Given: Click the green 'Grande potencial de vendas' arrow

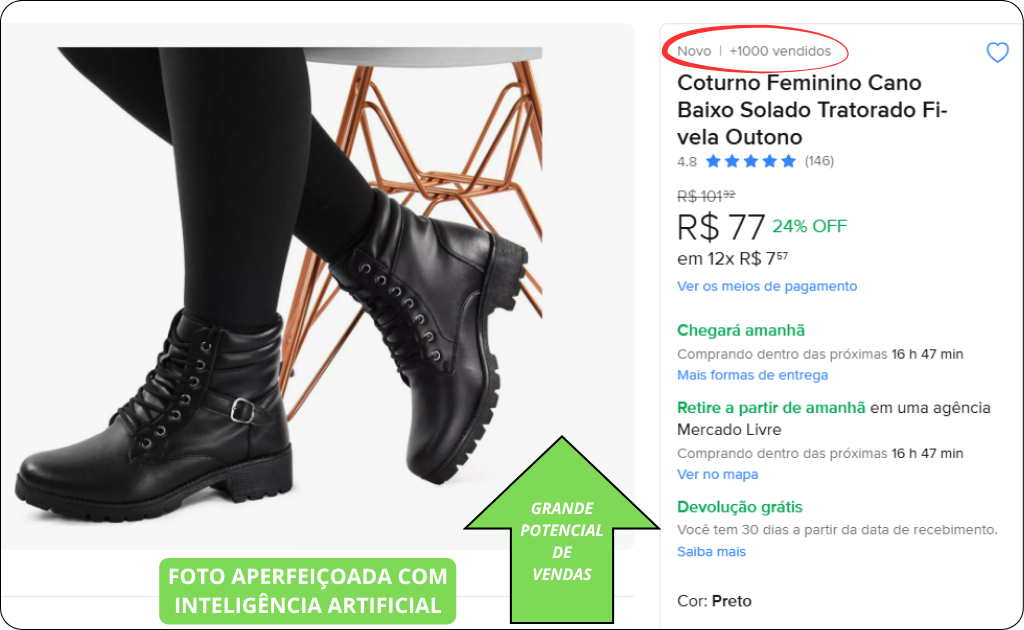Looking at the screenshot, I should [562, 530].
